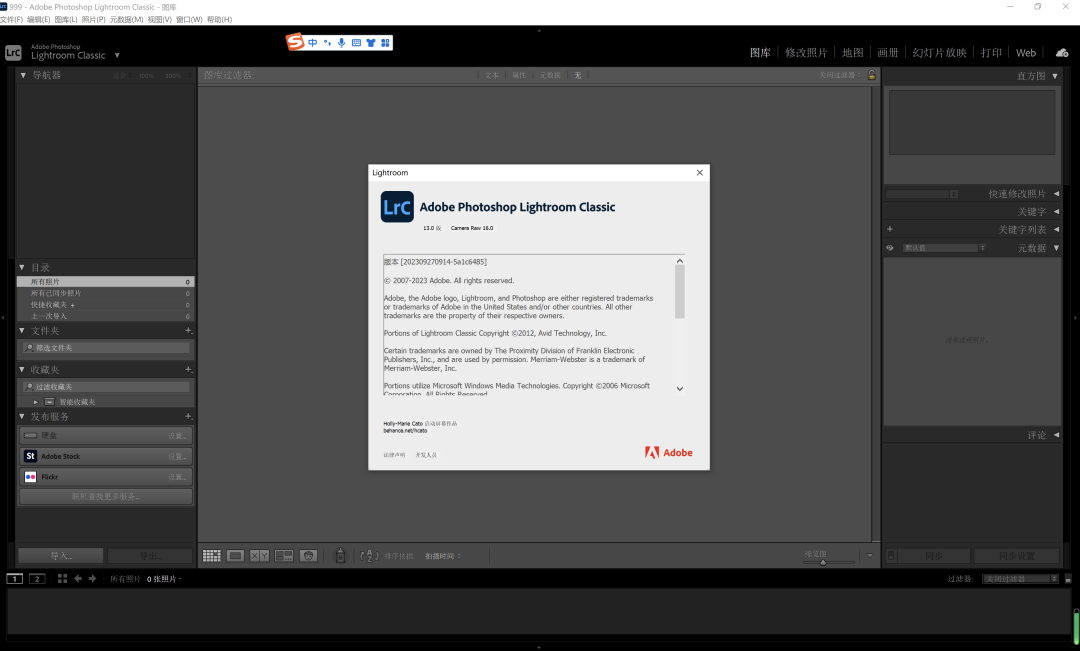Open People view face icon
This screenshot has height=651, width=1080.
coord(309,556)
